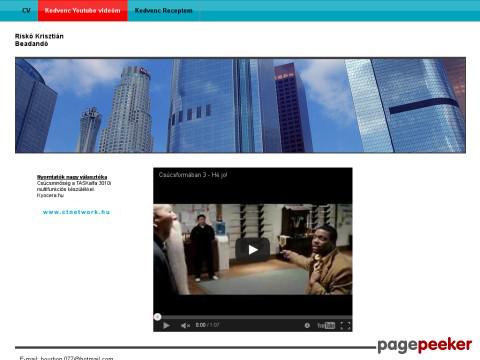The height and width of the screenshot is (360, 480).
Task: Toggle fullscreen mode in the video player
Action: click(345, 326)
